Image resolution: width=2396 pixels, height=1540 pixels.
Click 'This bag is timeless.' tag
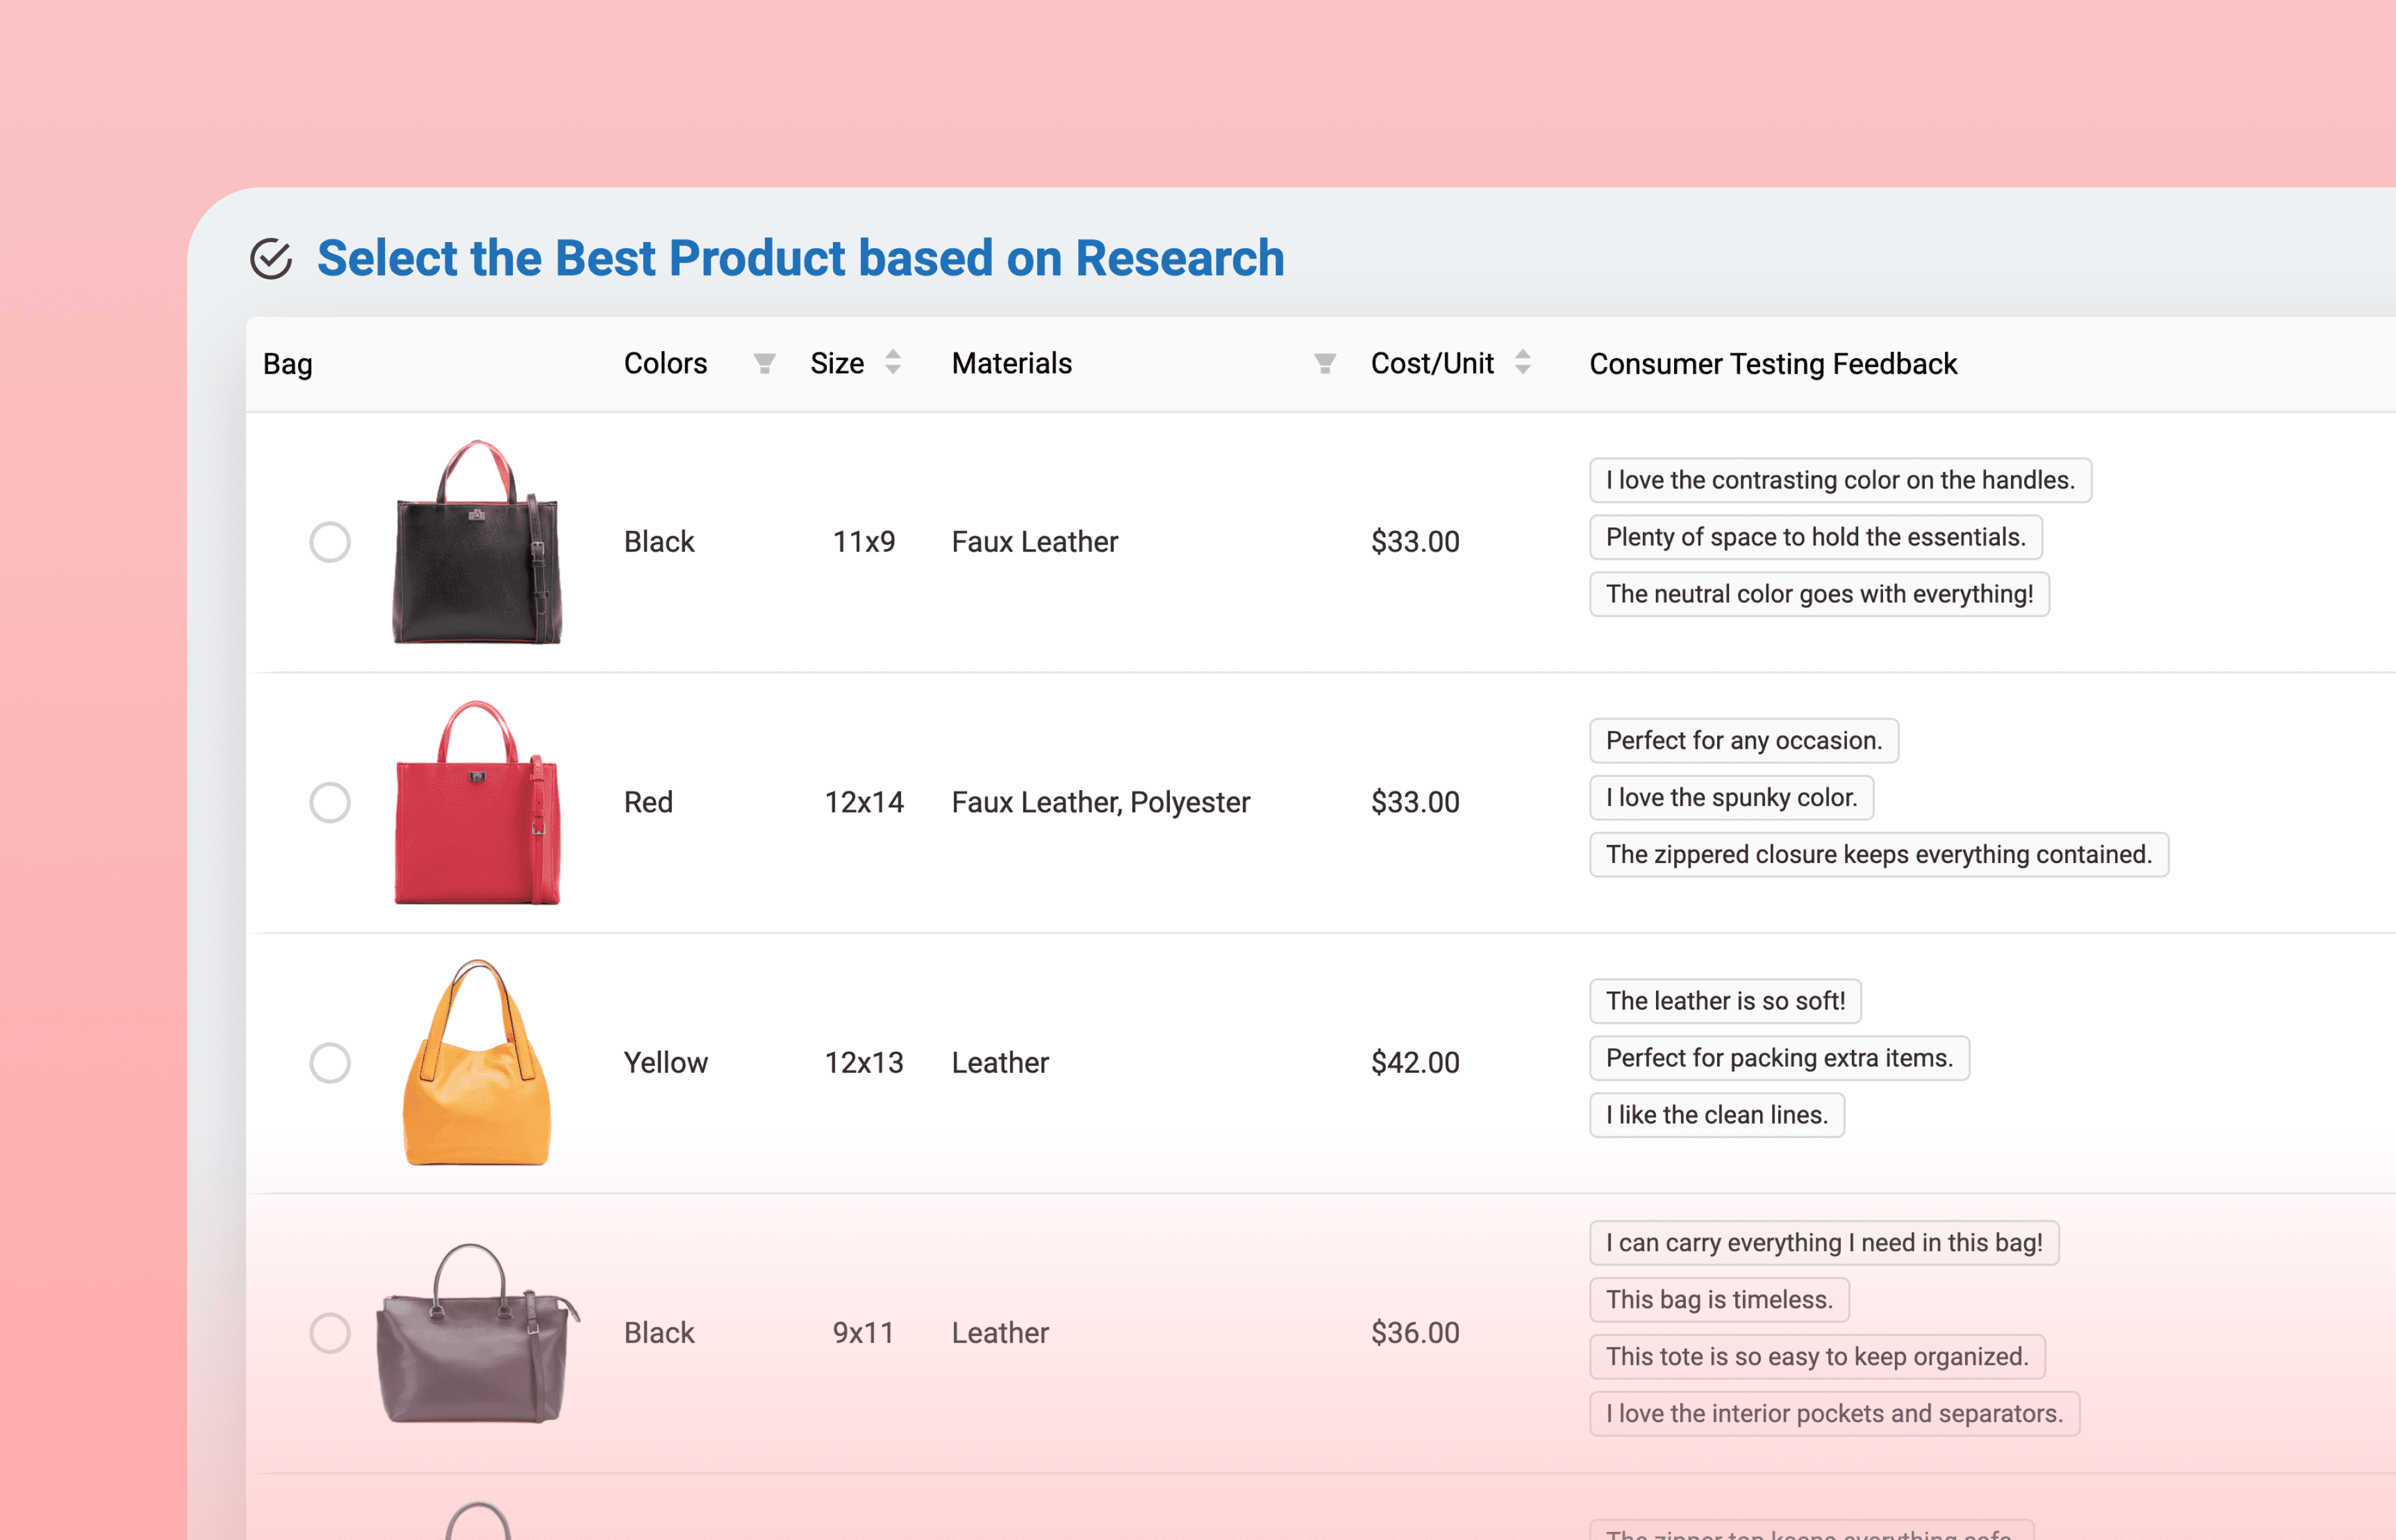(1719, 1299)
